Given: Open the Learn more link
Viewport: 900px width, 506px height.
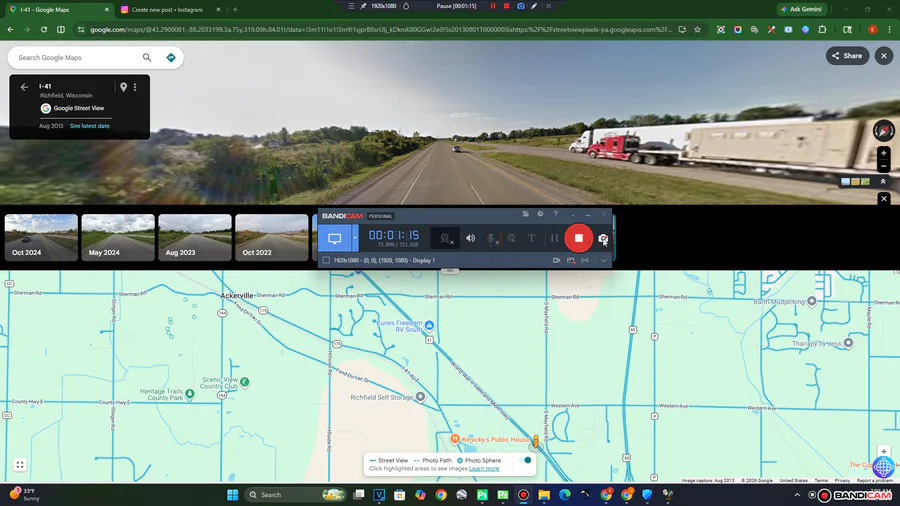Looking at the screenshot, I should pyautogui.click(x=484, y=469).
